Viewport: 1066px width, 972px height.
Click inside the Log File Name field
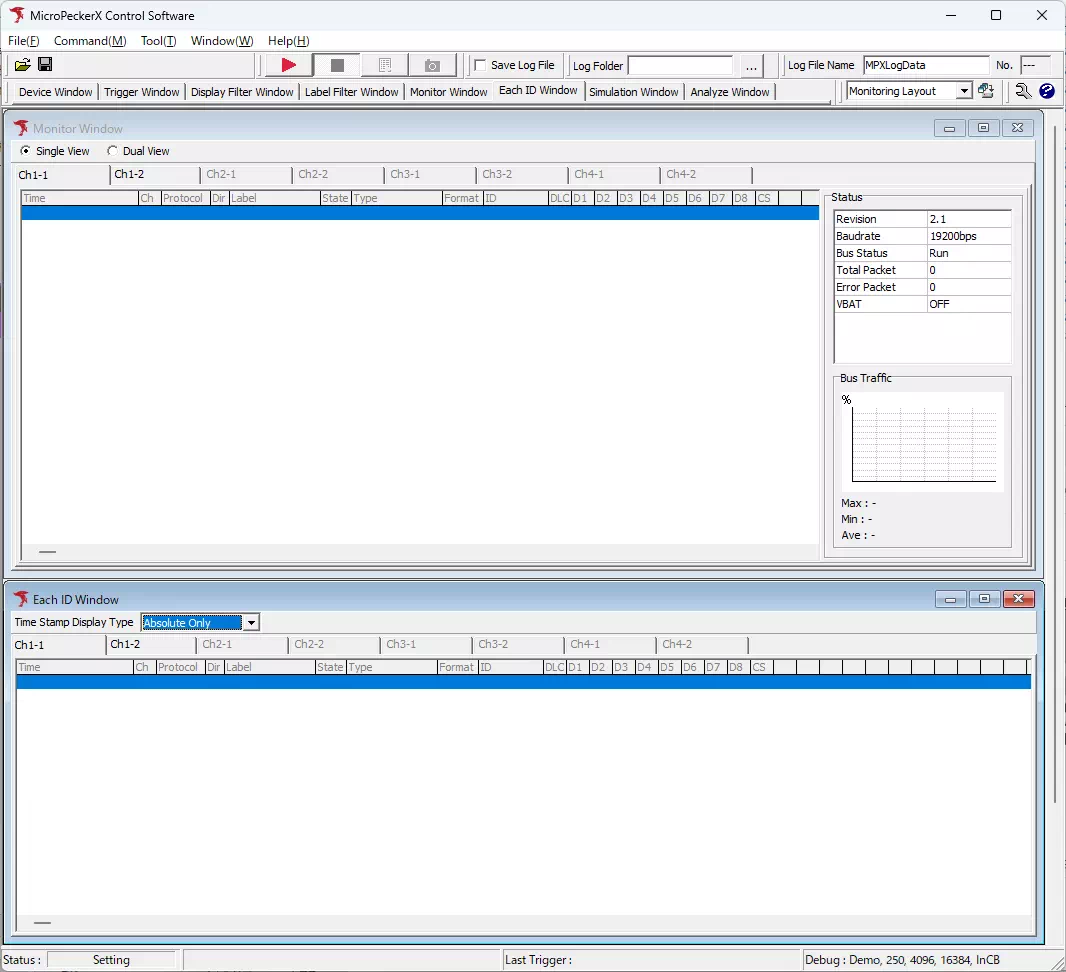(x=925, y=65)
